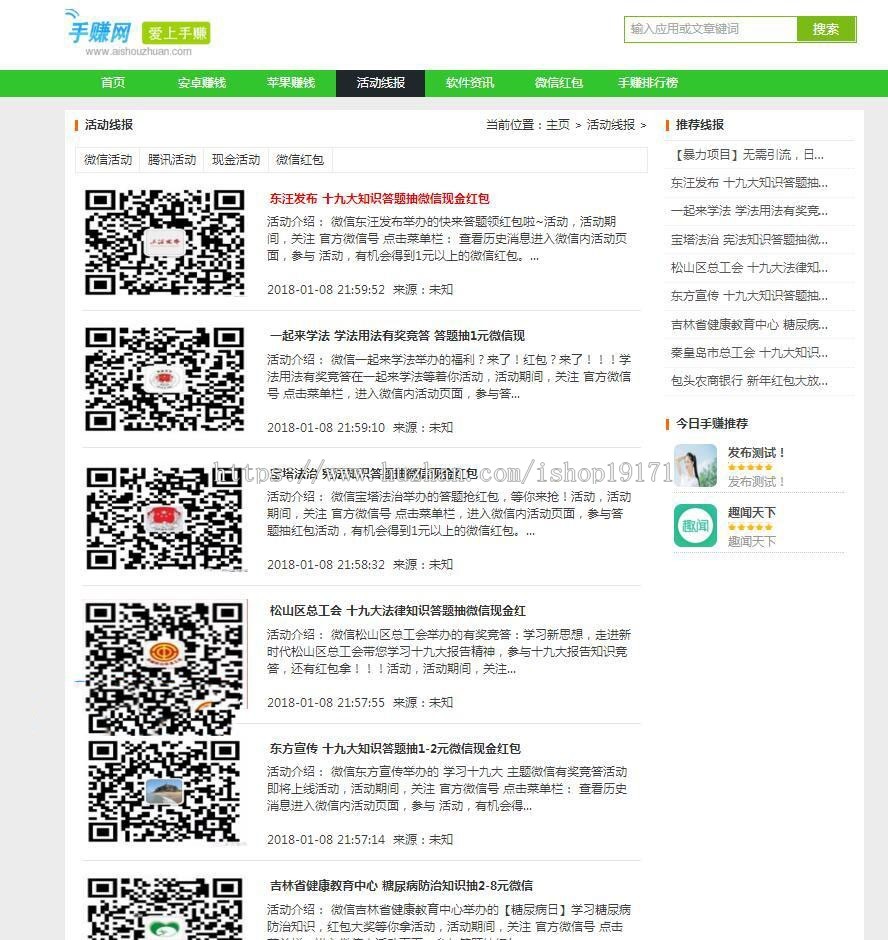Open the 安卓赚钱 navigation menu item
This screenshot has width=888, height=940.
pos(201,83)
